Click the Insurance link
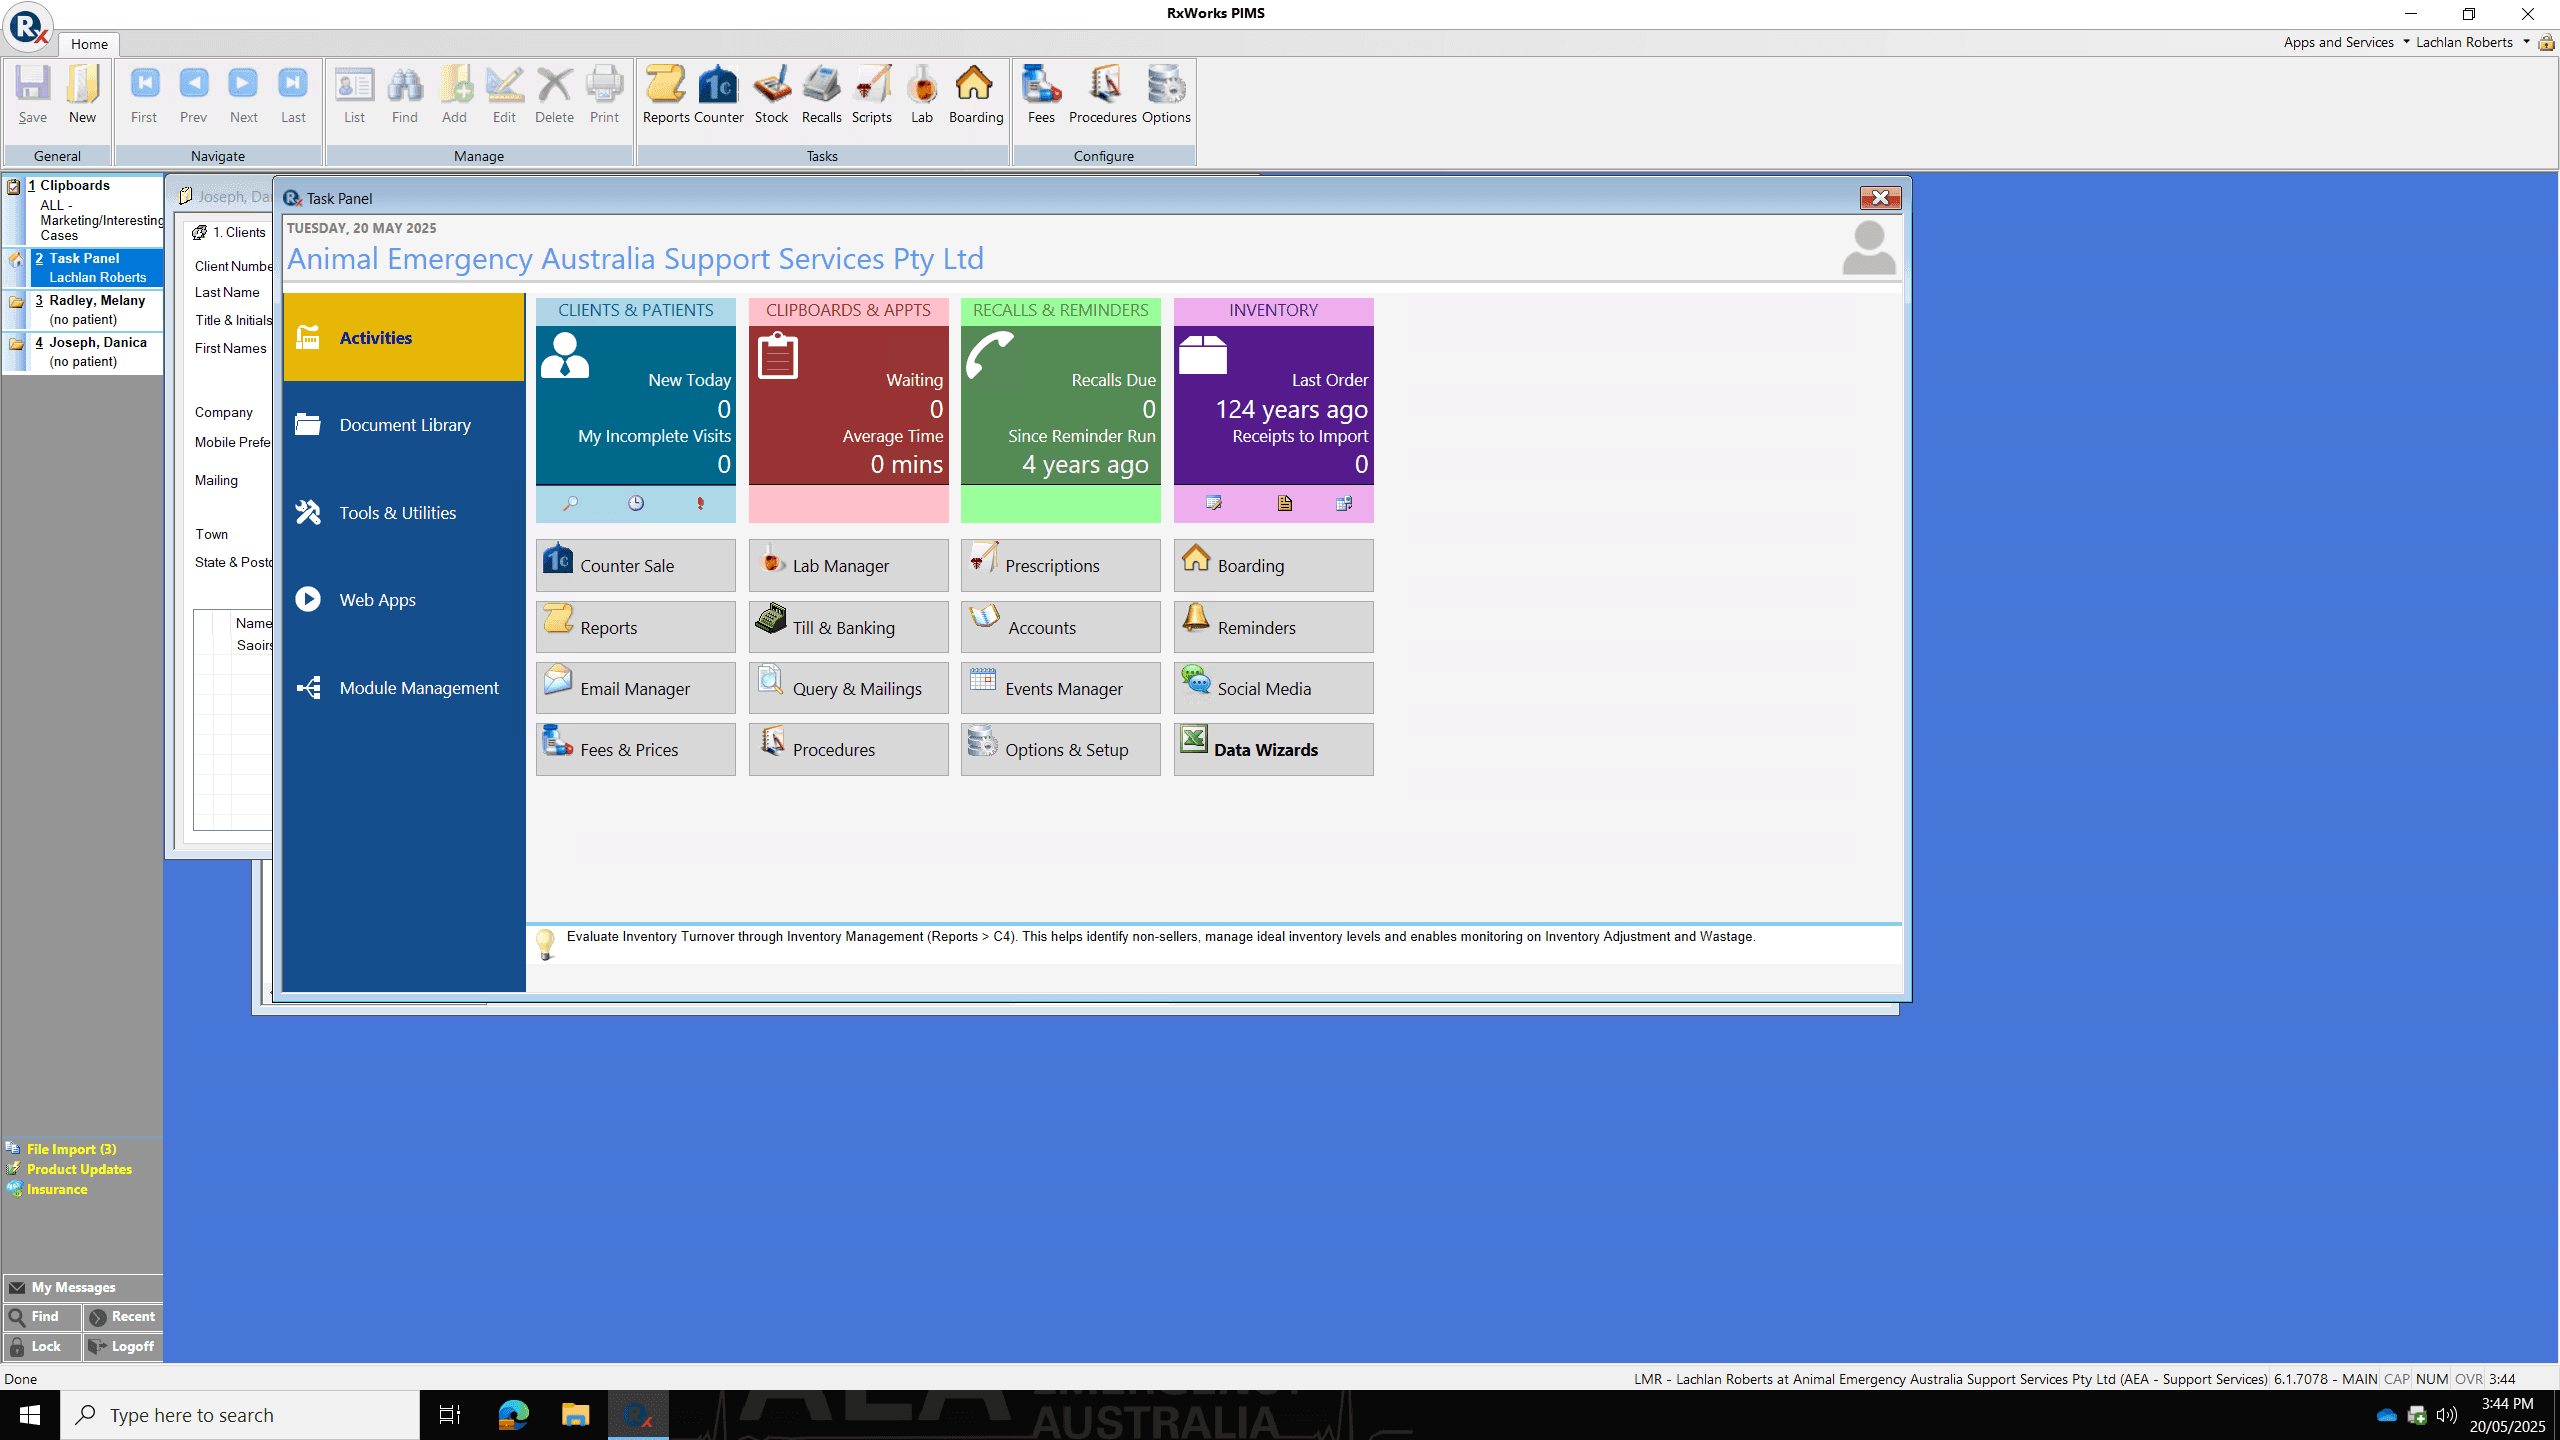Image resolution: width=2560 pixels, height=1440 pixels. pyautogui.click(x=57, y=1189)
